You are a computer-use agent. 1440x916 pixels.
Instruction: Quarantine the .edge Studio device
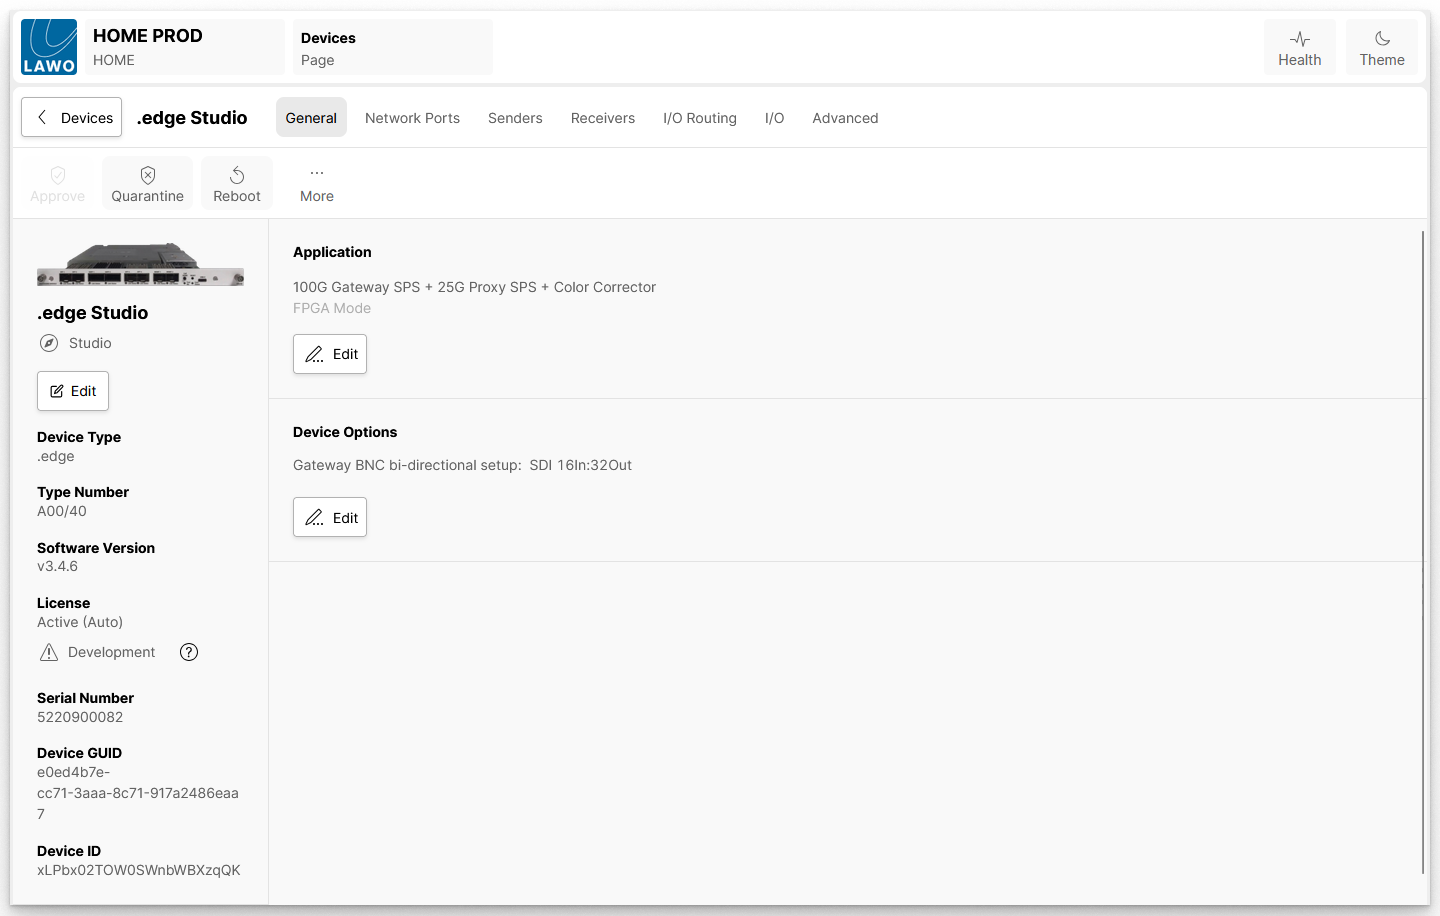(x=147, y=183)
